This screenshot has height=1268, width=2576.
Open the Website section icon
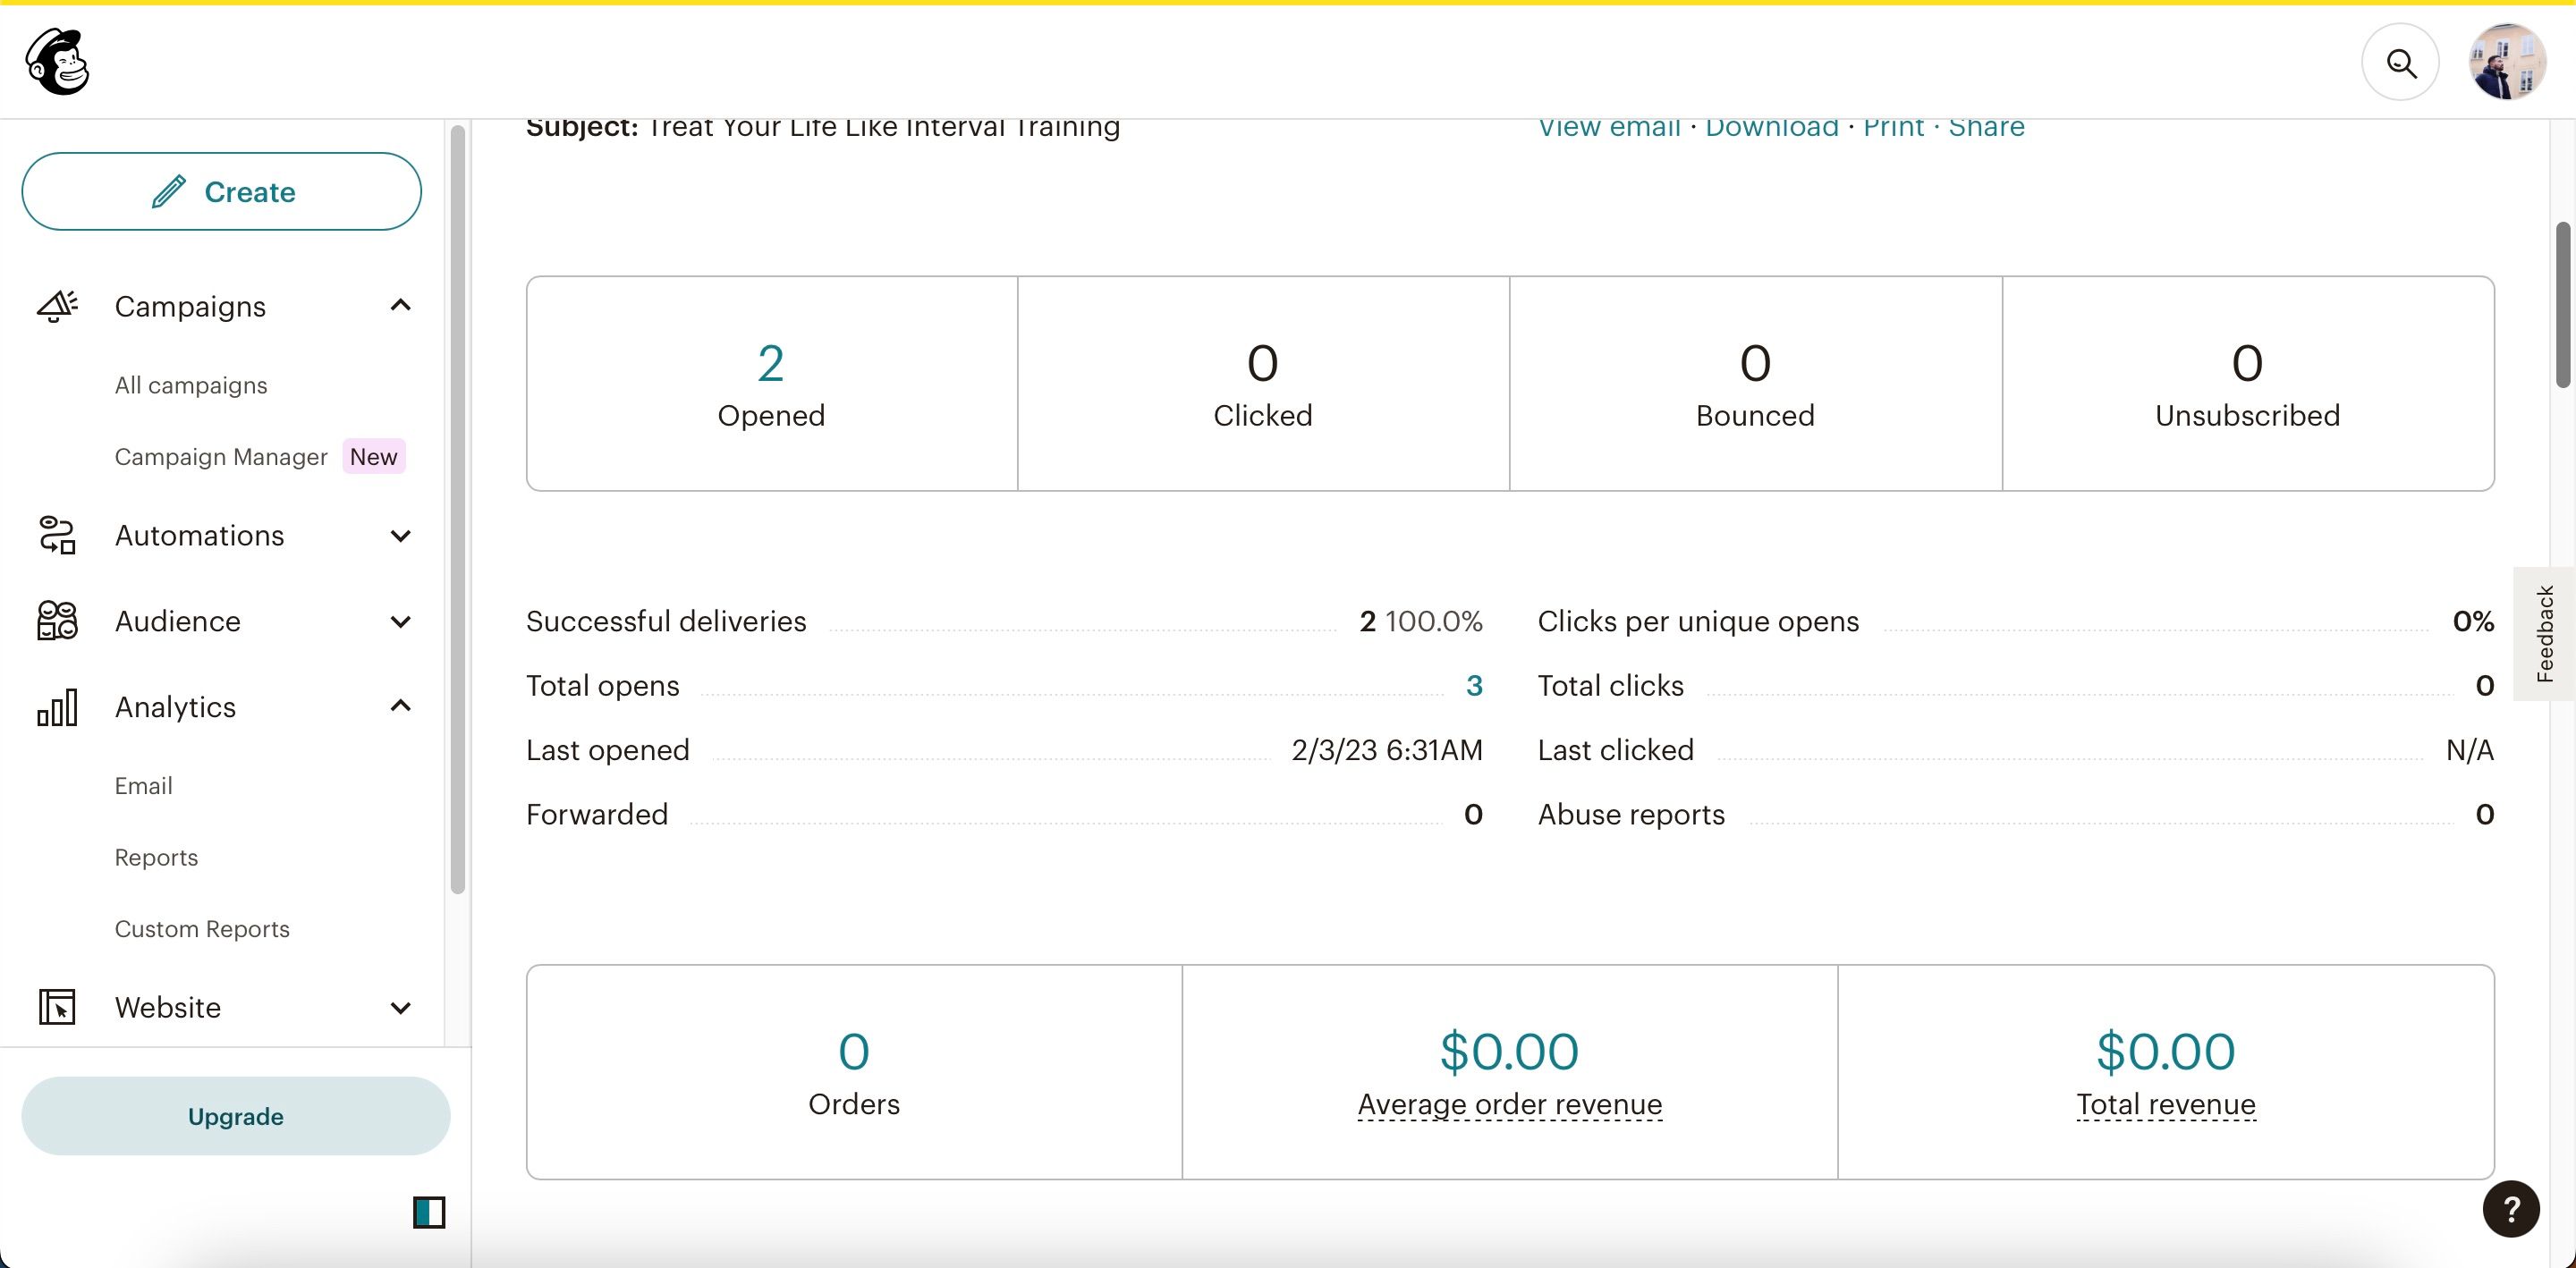tap(57, 1007)
